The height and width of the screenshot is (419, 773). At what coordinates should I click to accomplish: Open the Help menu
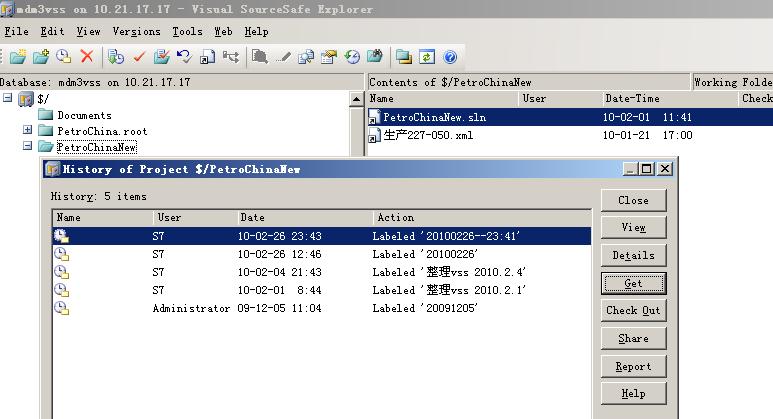click(x=256, y=32)
